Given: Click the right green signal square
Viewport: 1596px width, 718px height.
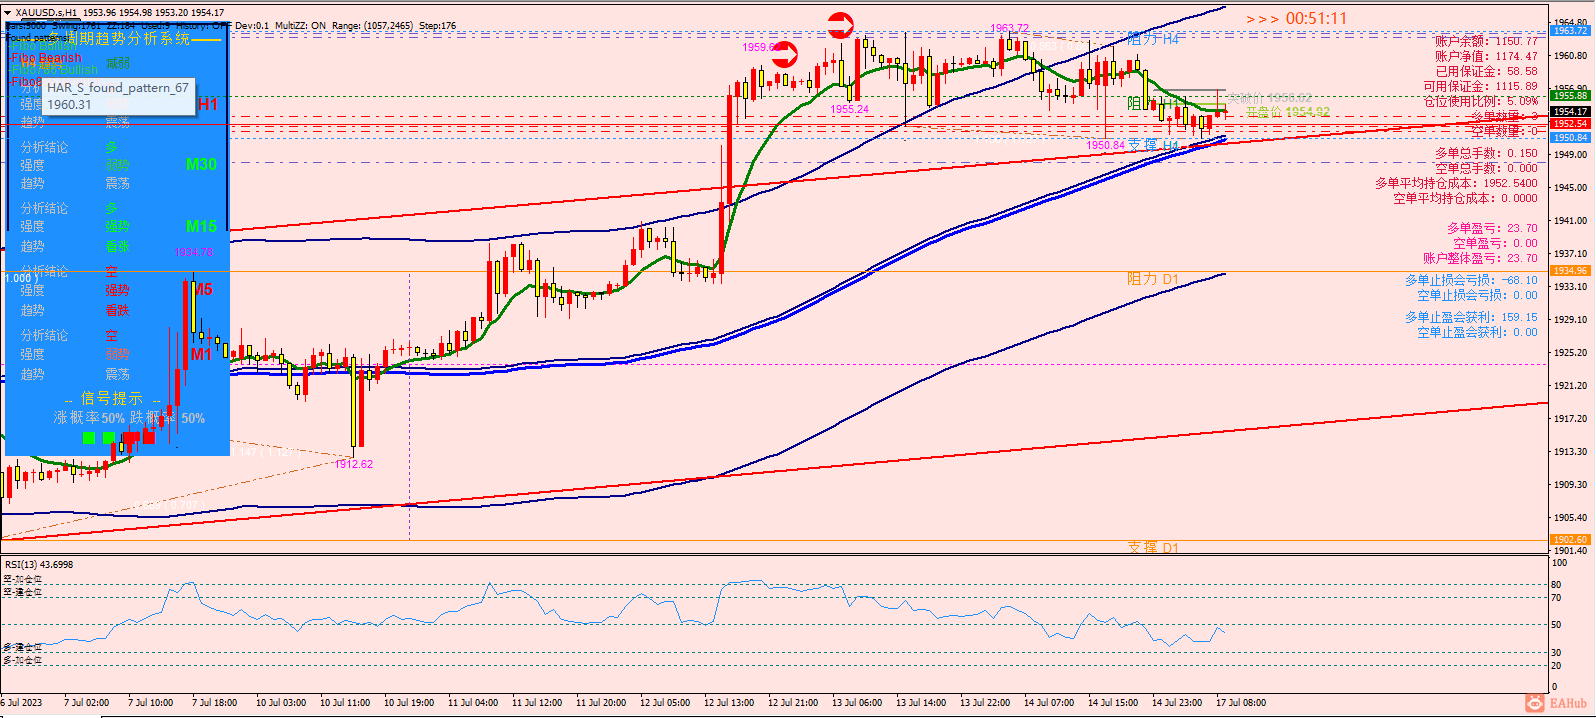Looking at the screenshot, I should pyautogui.click(x=108, y=437).
